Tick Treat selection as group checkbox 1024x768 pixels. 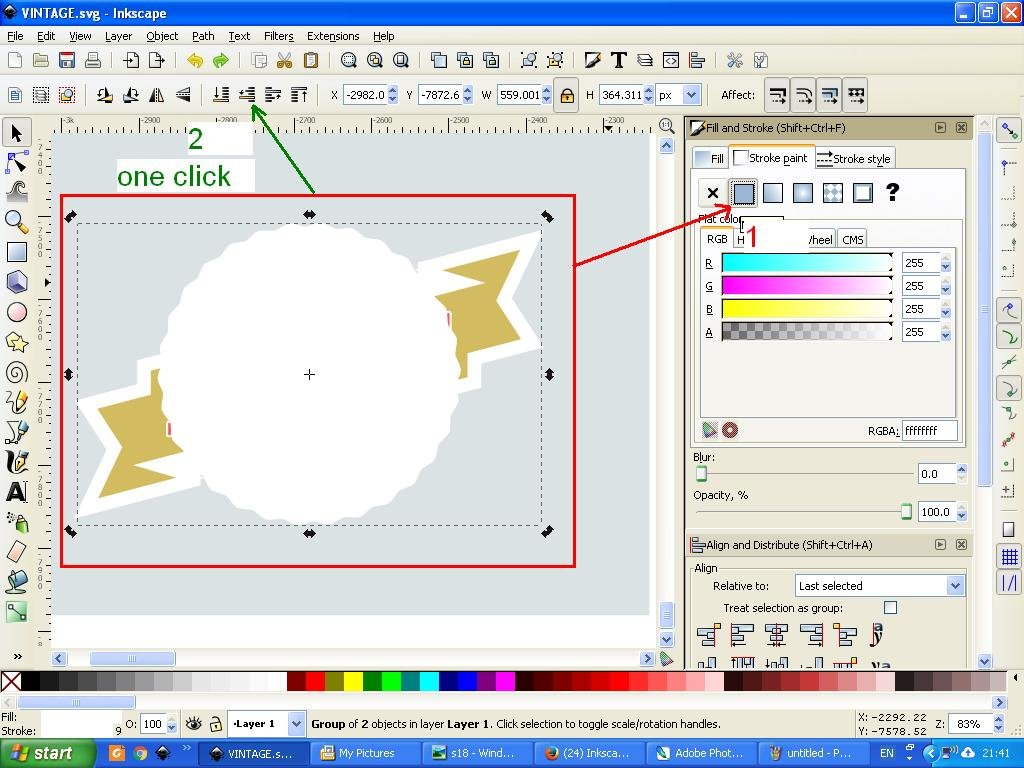tap(890, 608)
